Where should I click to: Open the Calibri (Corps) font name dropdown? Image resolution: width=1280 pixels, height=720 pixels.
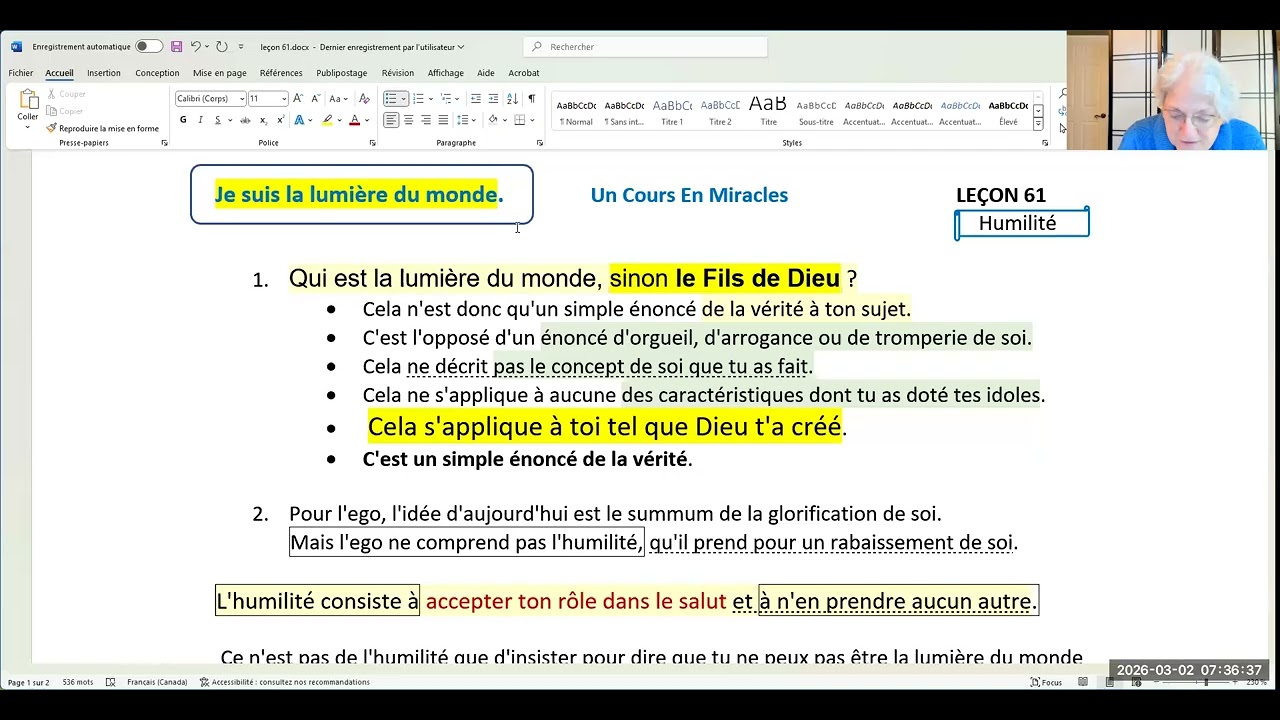click(x=242, y=99)
